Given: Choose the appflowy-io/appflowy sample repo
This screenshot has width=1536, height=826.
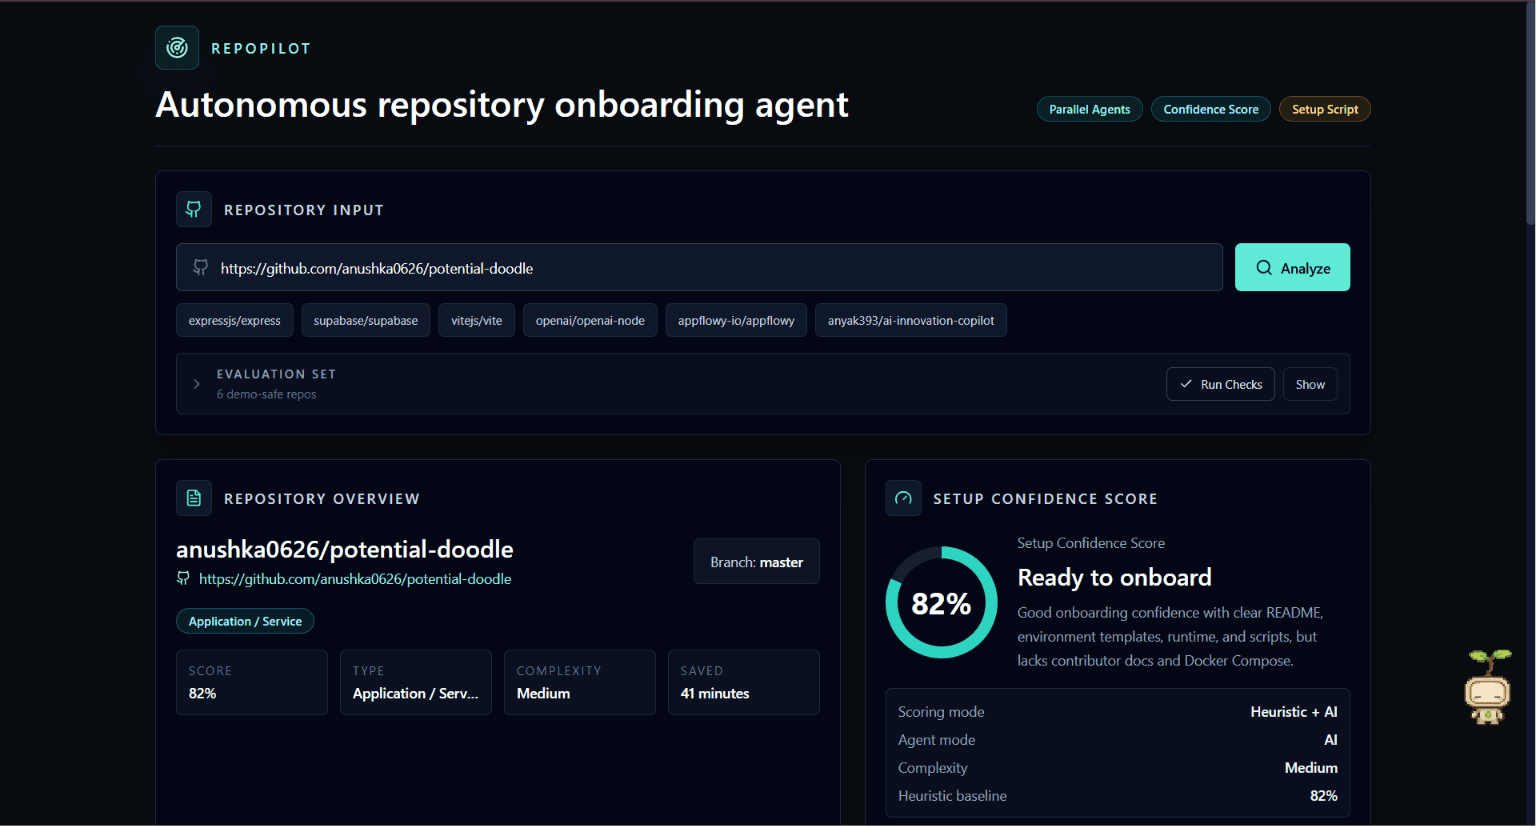Looking at the screenshot, I should (736, 320).
